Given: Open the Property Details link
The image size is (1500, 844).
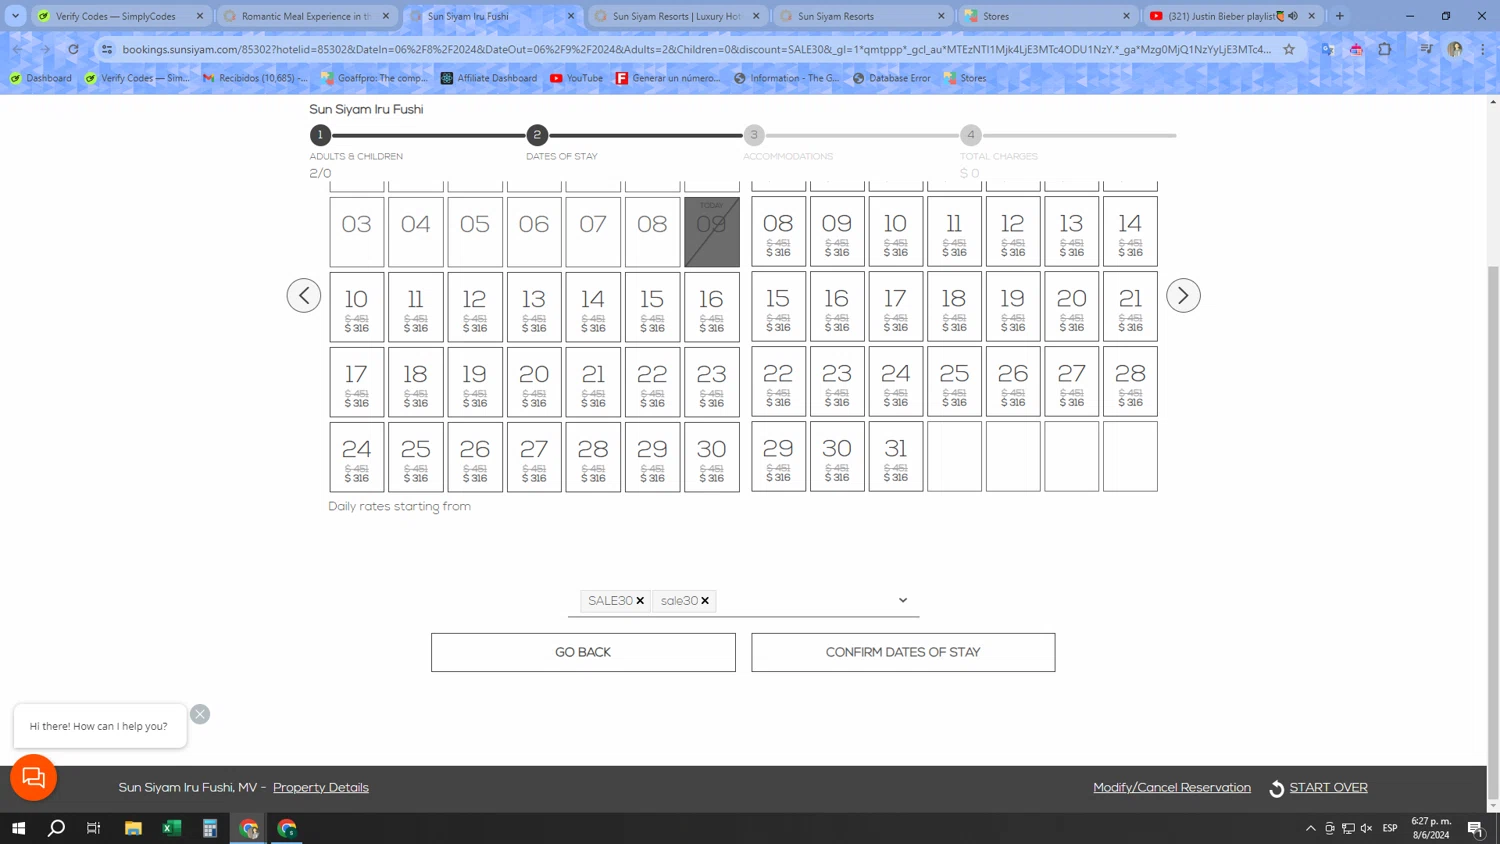Looking at the screenshot, I should click(x=321, y=787).
